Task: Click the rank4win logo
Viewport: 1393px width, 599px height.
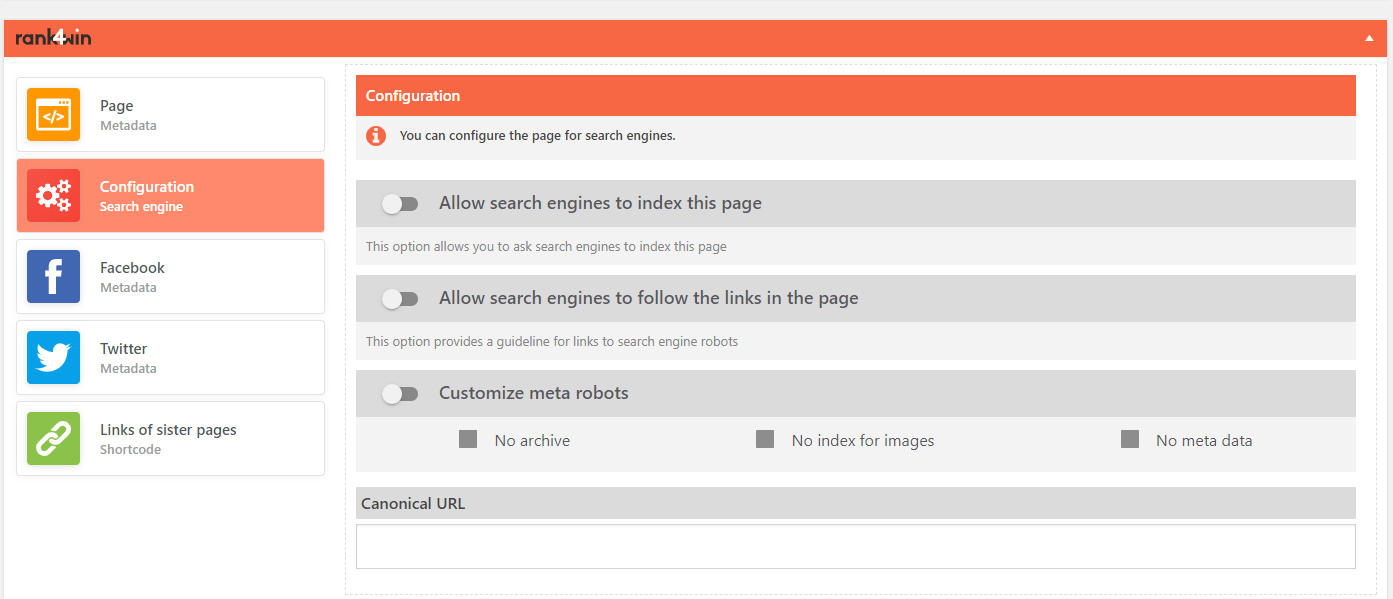Action: click(54, 38)
